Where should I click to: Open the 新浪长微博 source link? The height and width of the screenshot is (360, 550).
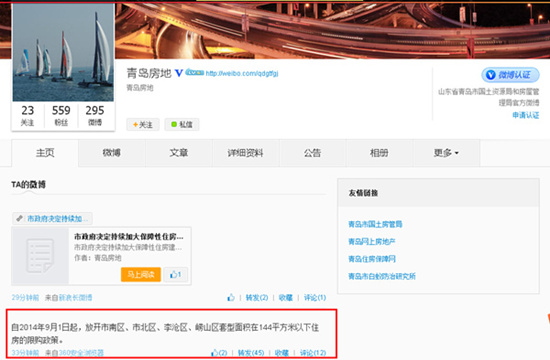click(x=75, y=298)
